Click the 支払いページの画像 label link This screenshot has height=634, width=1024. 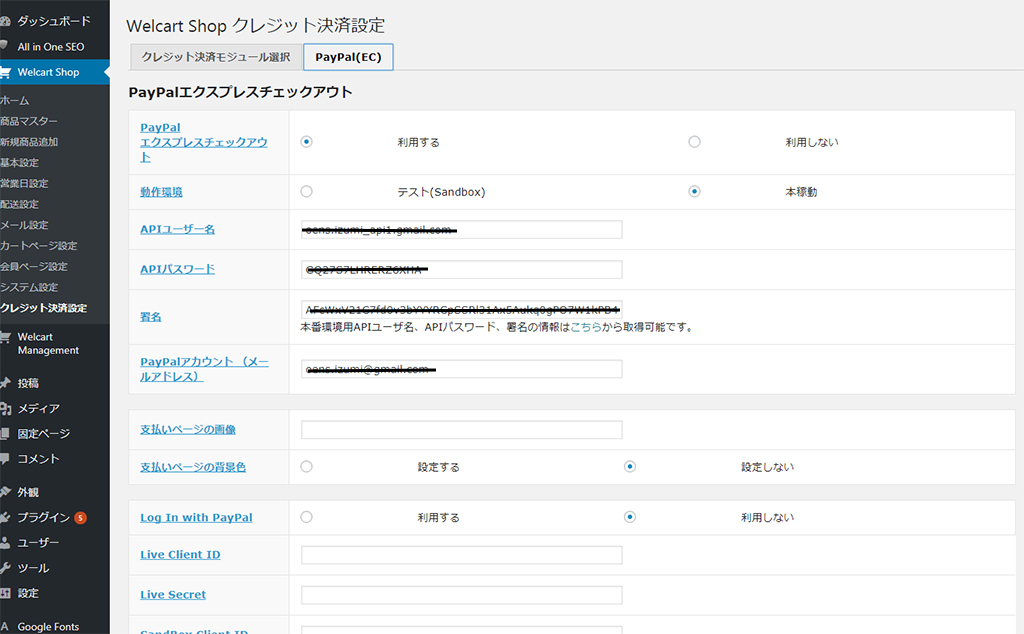188,430
